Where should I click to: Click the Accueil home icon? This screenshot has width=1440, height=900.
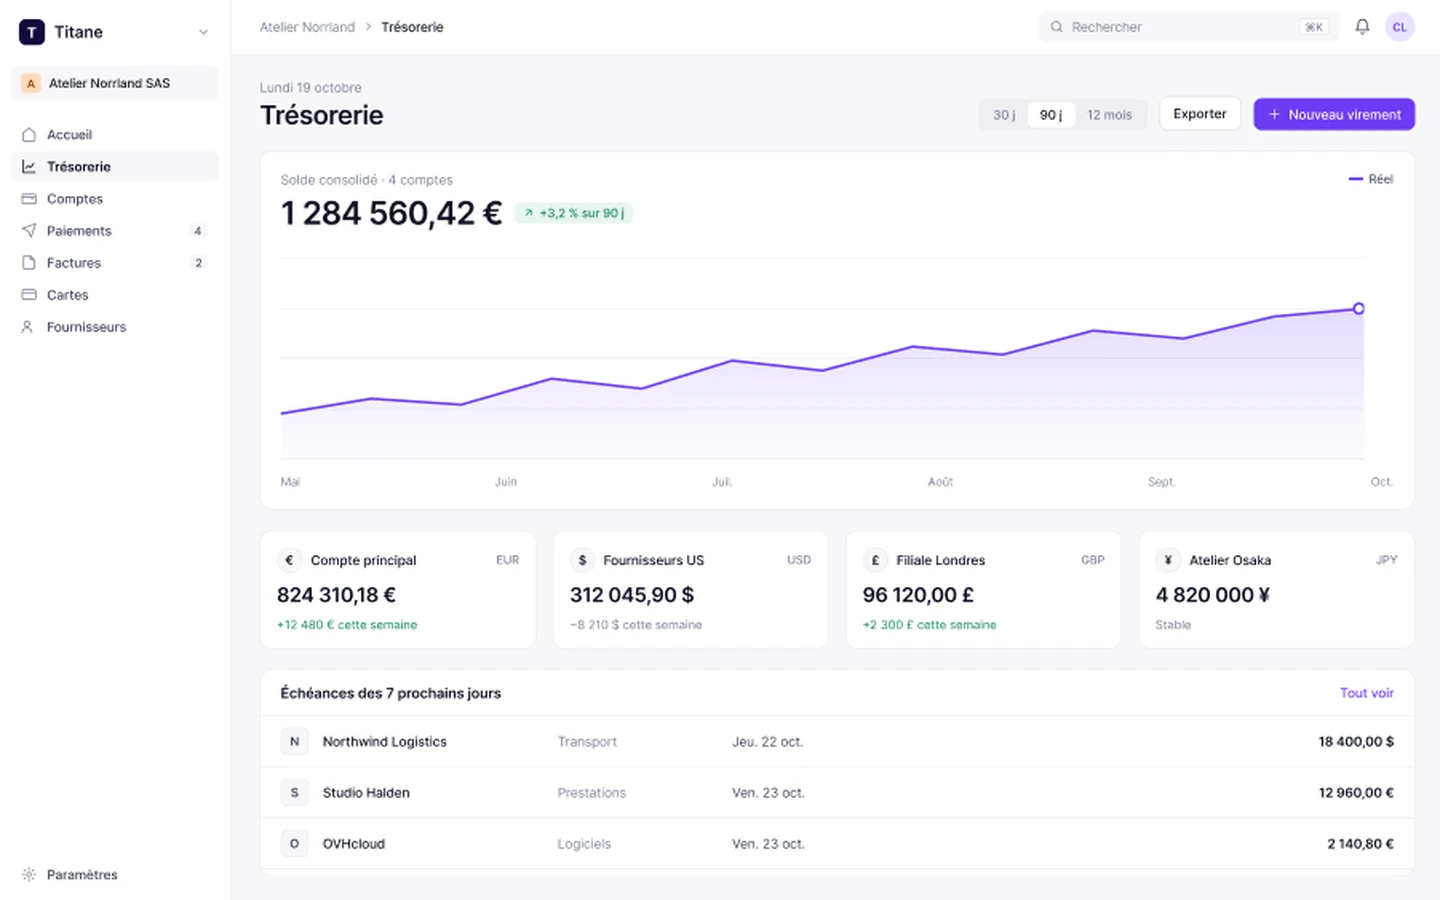pos(29,135)
